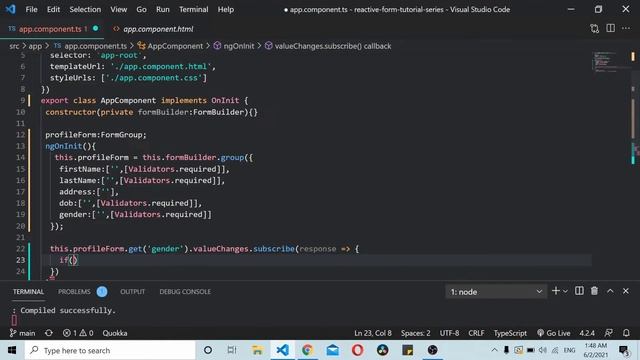The image size is (640, 360).
Task: Change encoding UTF-8
Action: tap(449, 333)
